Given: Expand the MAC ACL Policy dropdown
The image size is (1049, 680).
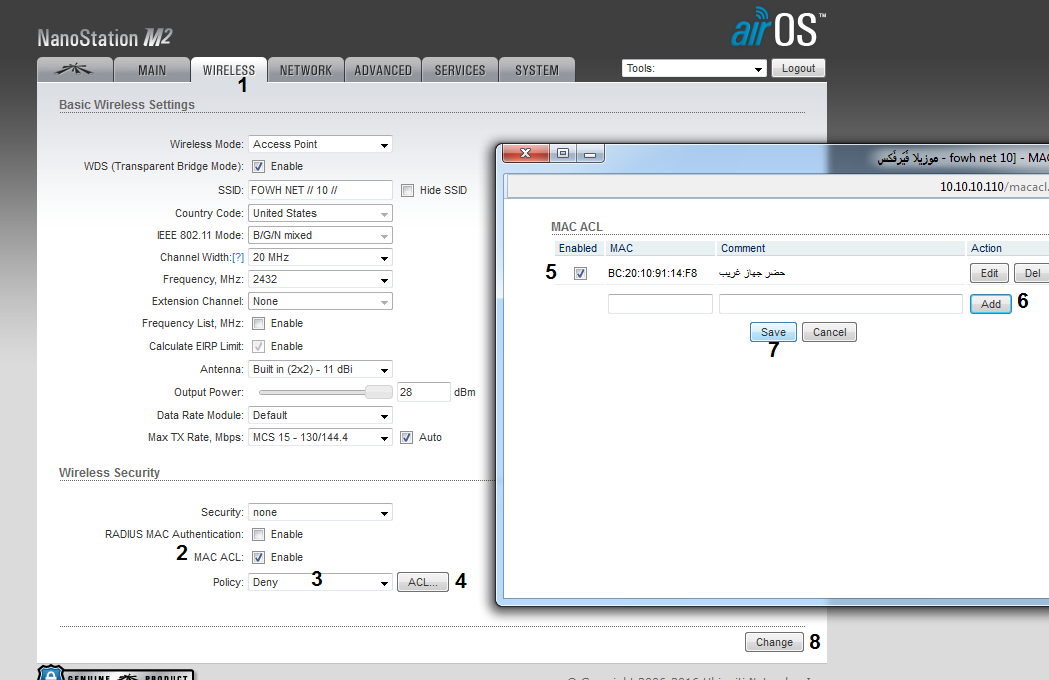Looking at the screenshot, I should pyautogui.click(x=320, y=582).
